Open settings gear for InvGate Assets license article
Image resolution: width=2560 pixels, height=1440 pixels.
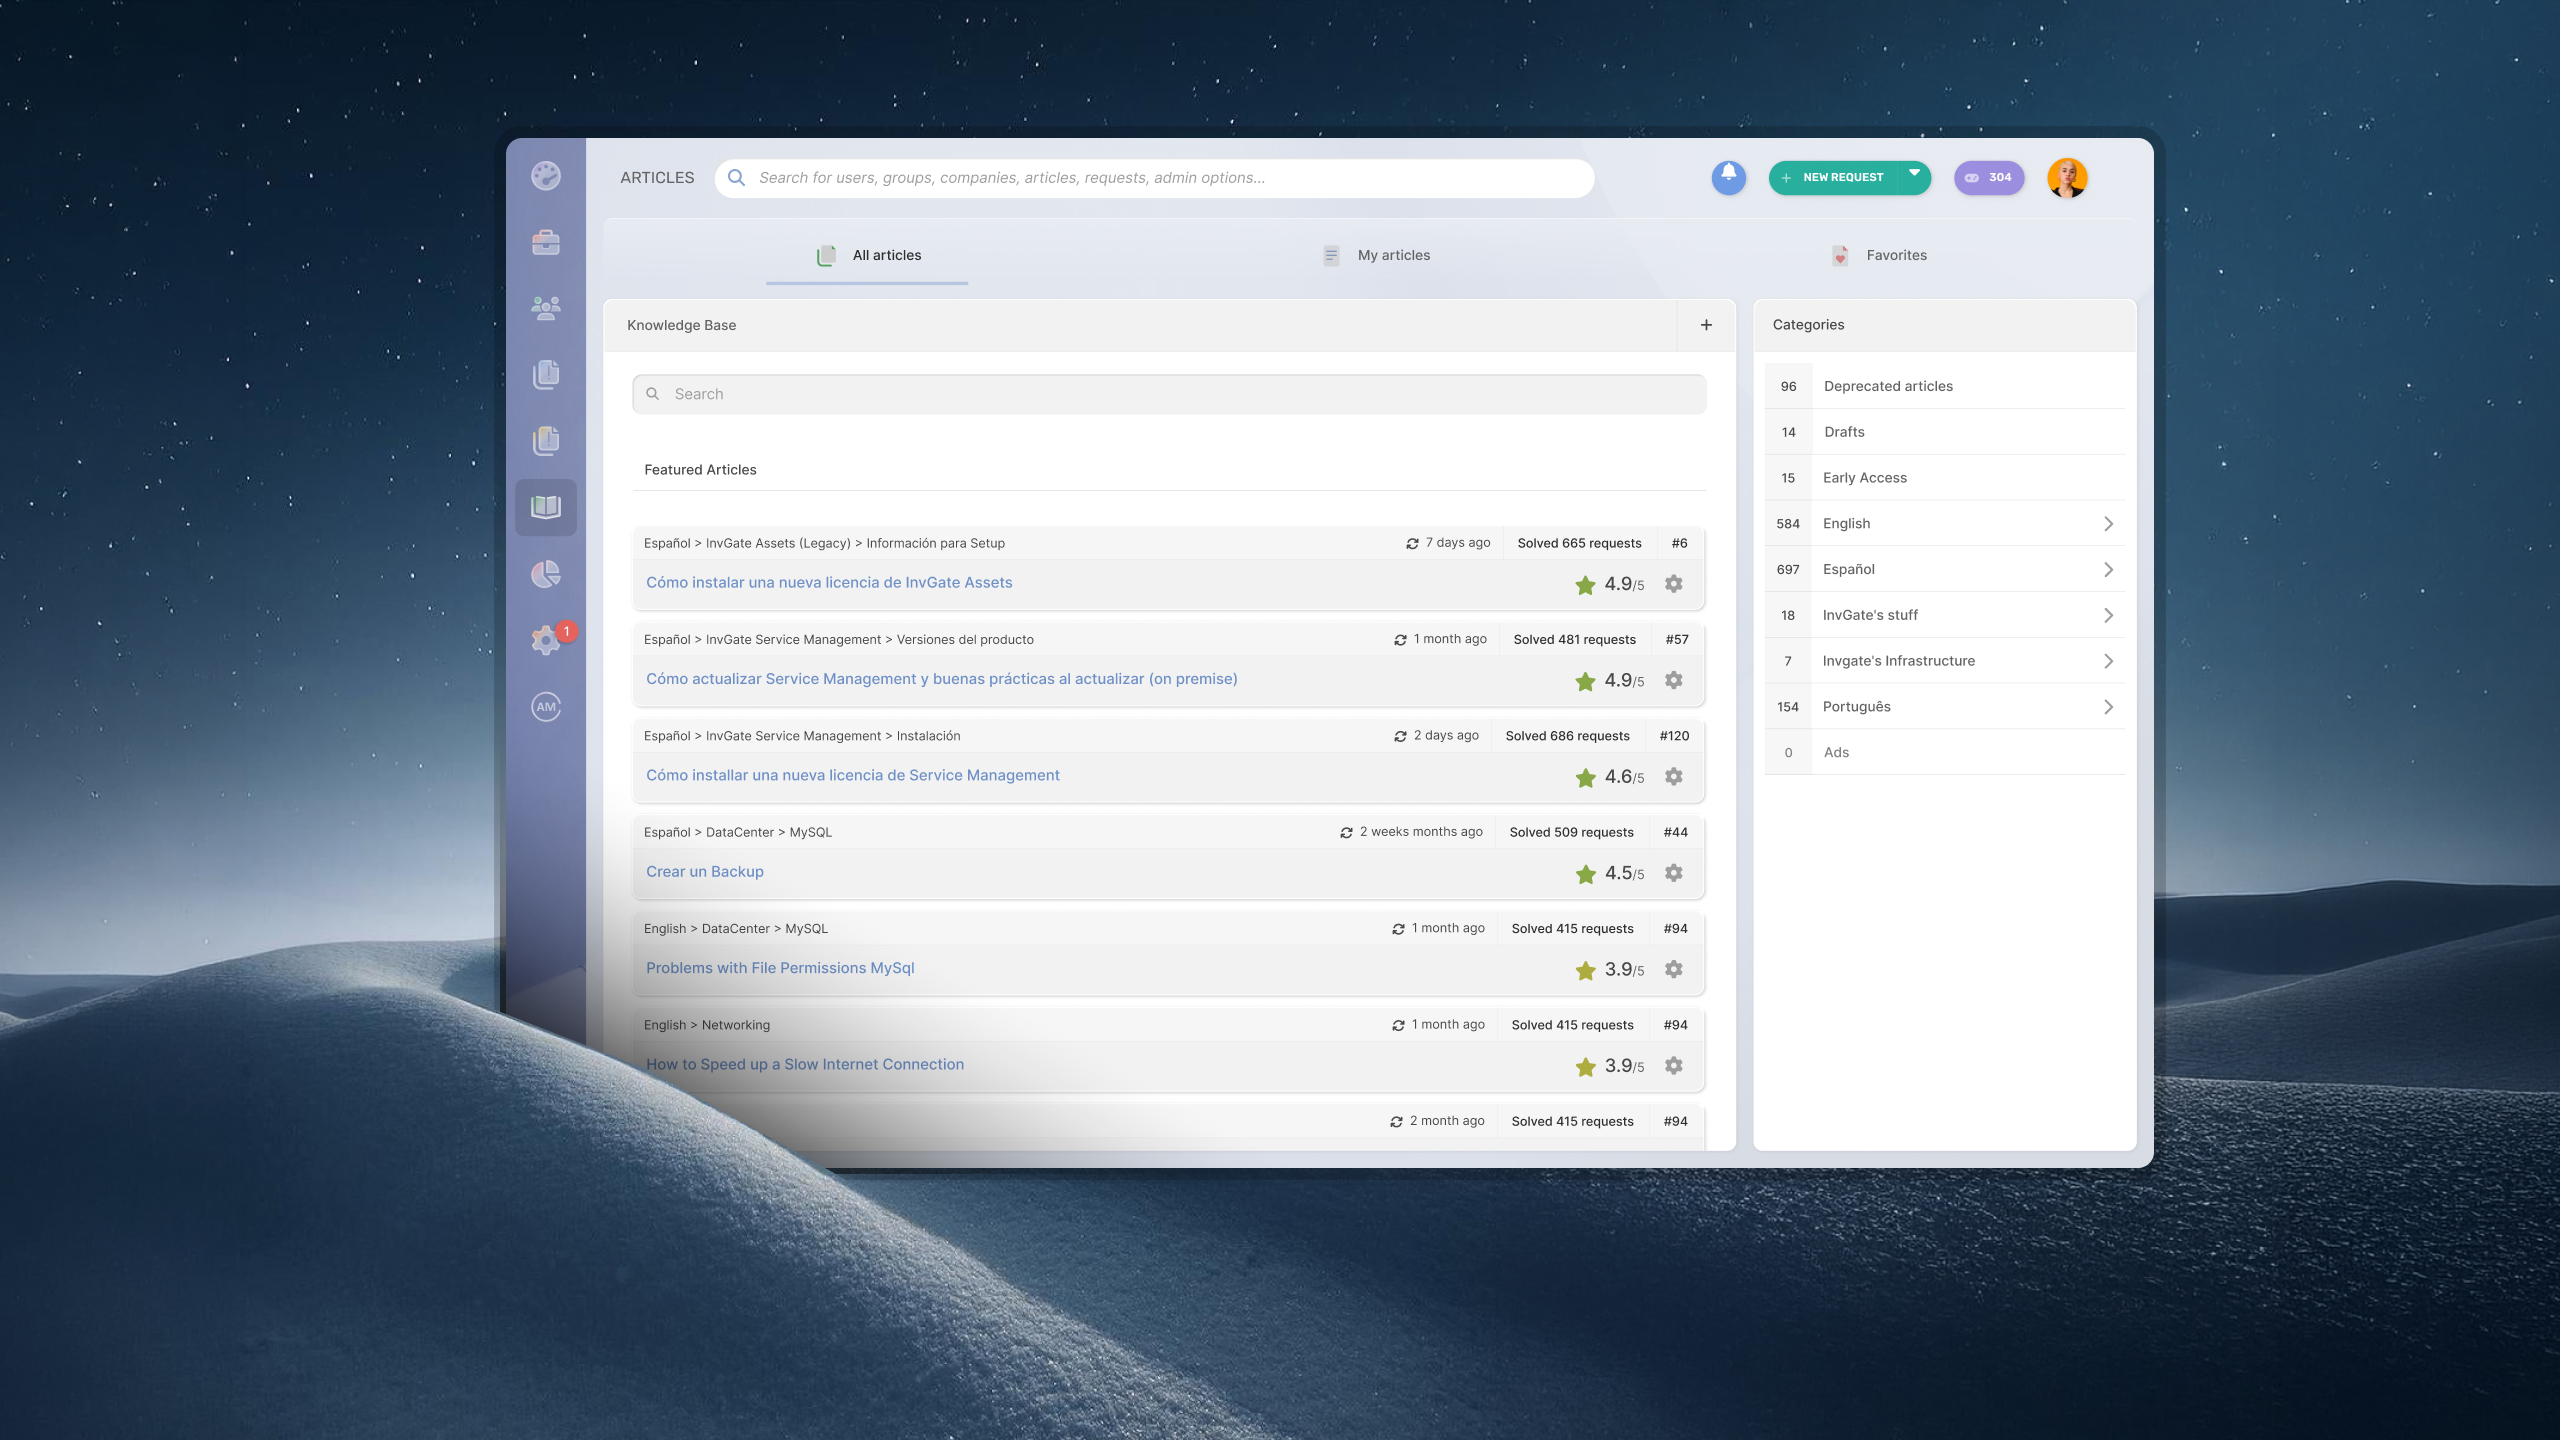coord(1674,584)
